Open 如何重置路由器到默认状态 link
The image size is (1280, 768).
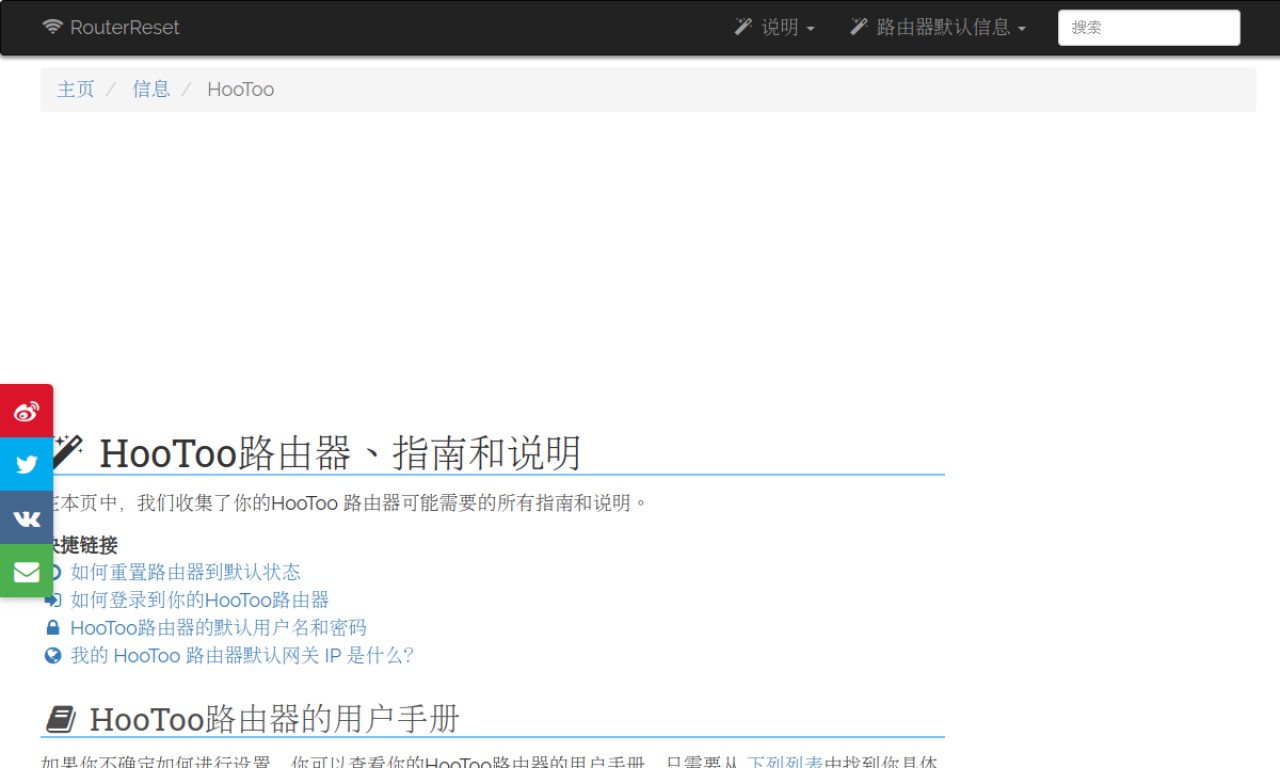point(186,572)
